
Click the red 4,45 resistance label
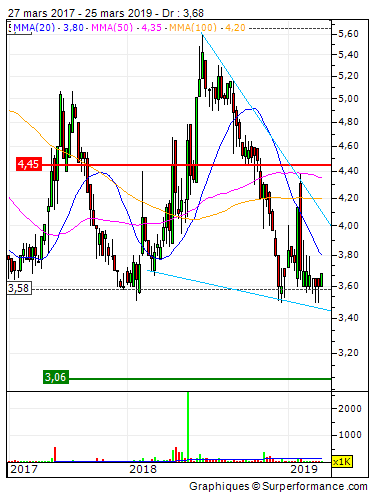pos(29,164)
